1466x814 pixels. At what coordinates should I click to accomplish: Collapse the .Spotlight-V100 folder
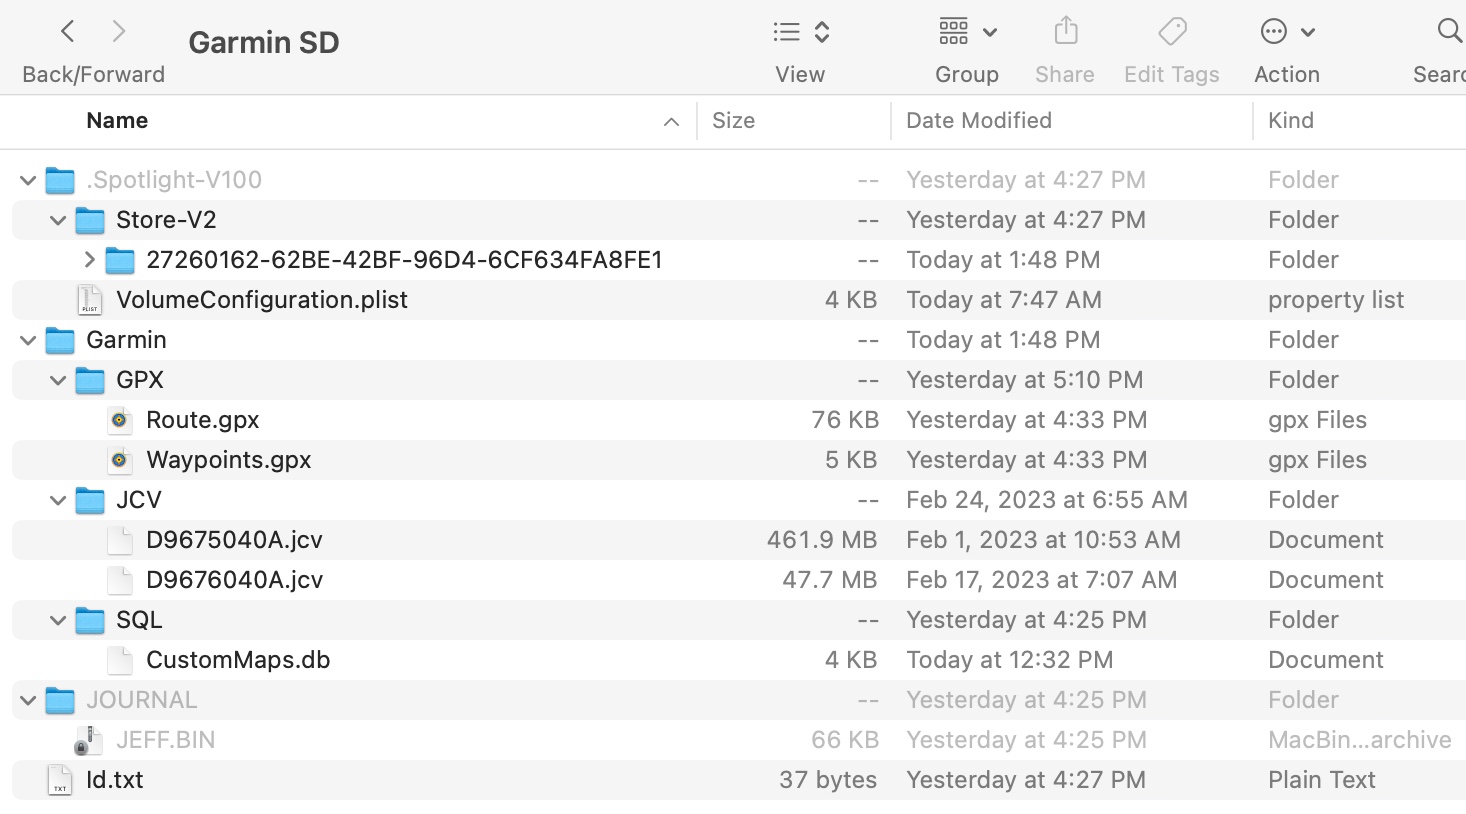[28, 181]
